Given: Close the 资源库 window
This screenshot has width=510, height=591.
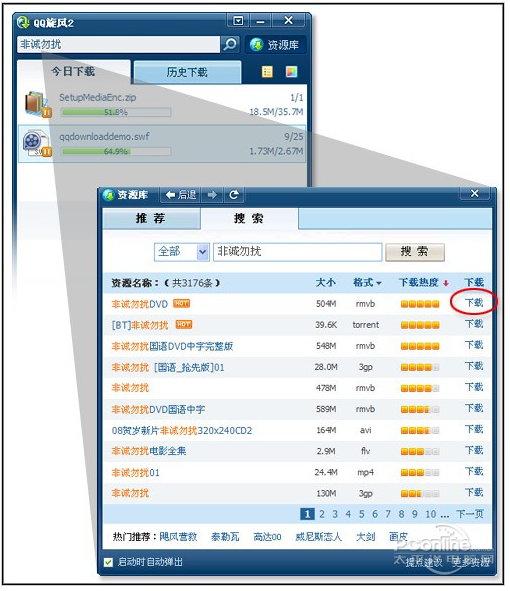Looking at the screenshot, I should [x=475, y=194].
